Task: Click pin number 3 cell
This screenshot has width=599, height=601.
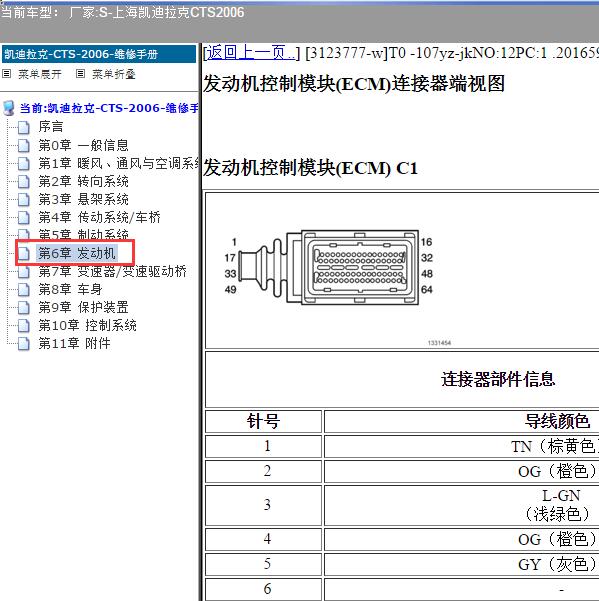Action: click(263, 505)
